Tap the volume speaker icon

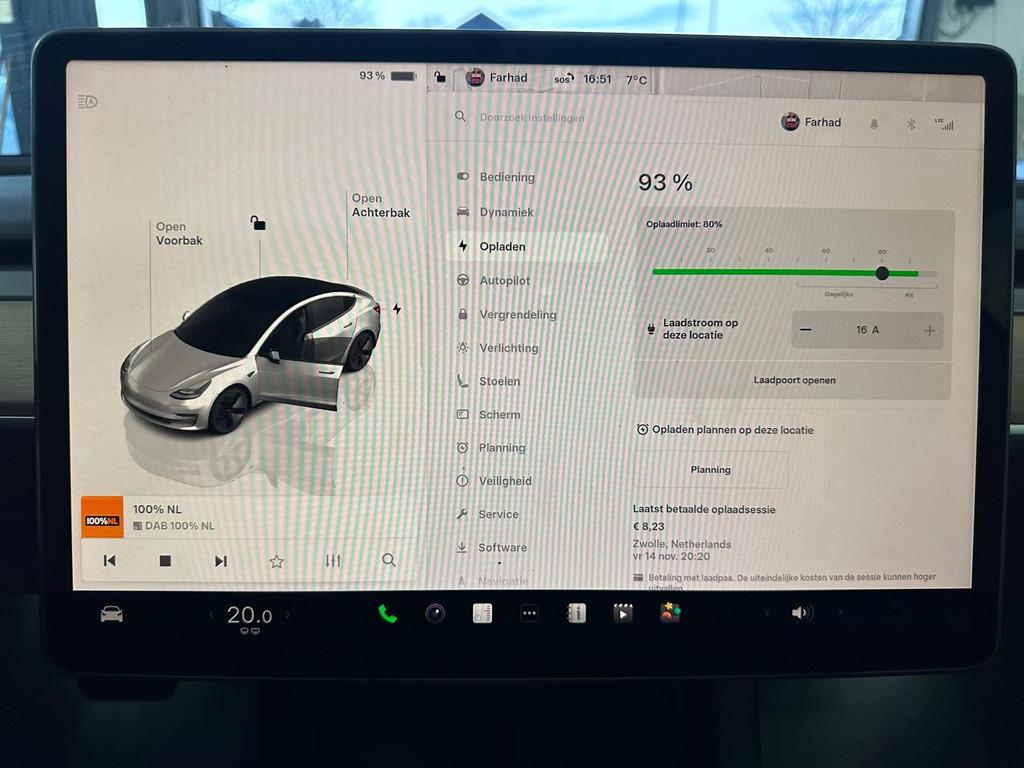click(x=801, y=613)
